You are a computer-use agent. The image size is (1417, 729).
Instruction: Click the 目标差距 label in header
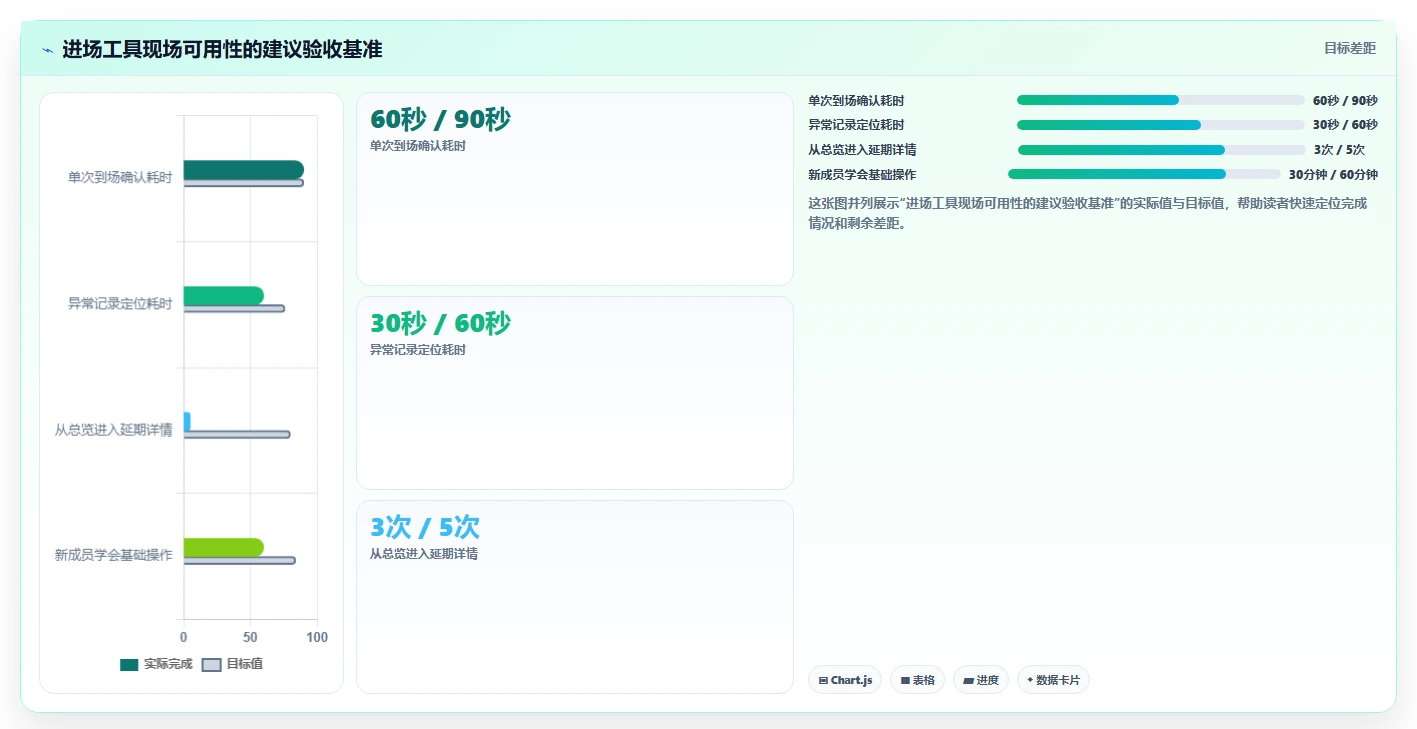click(1350, 49)
